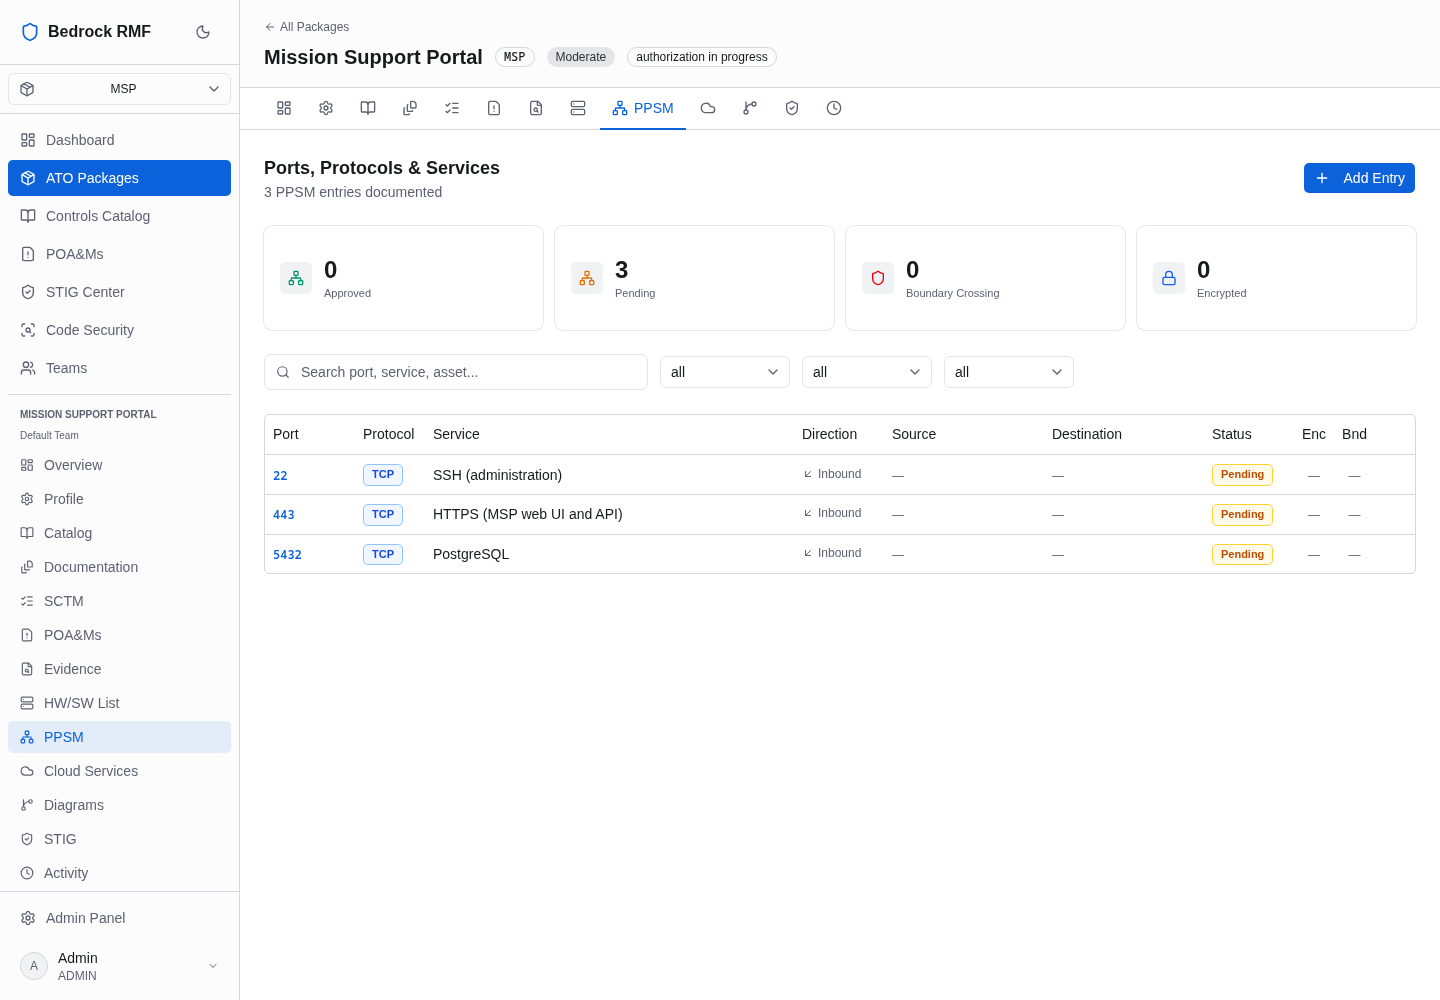Click the profile gear tab icon

[x=326, y=108]
